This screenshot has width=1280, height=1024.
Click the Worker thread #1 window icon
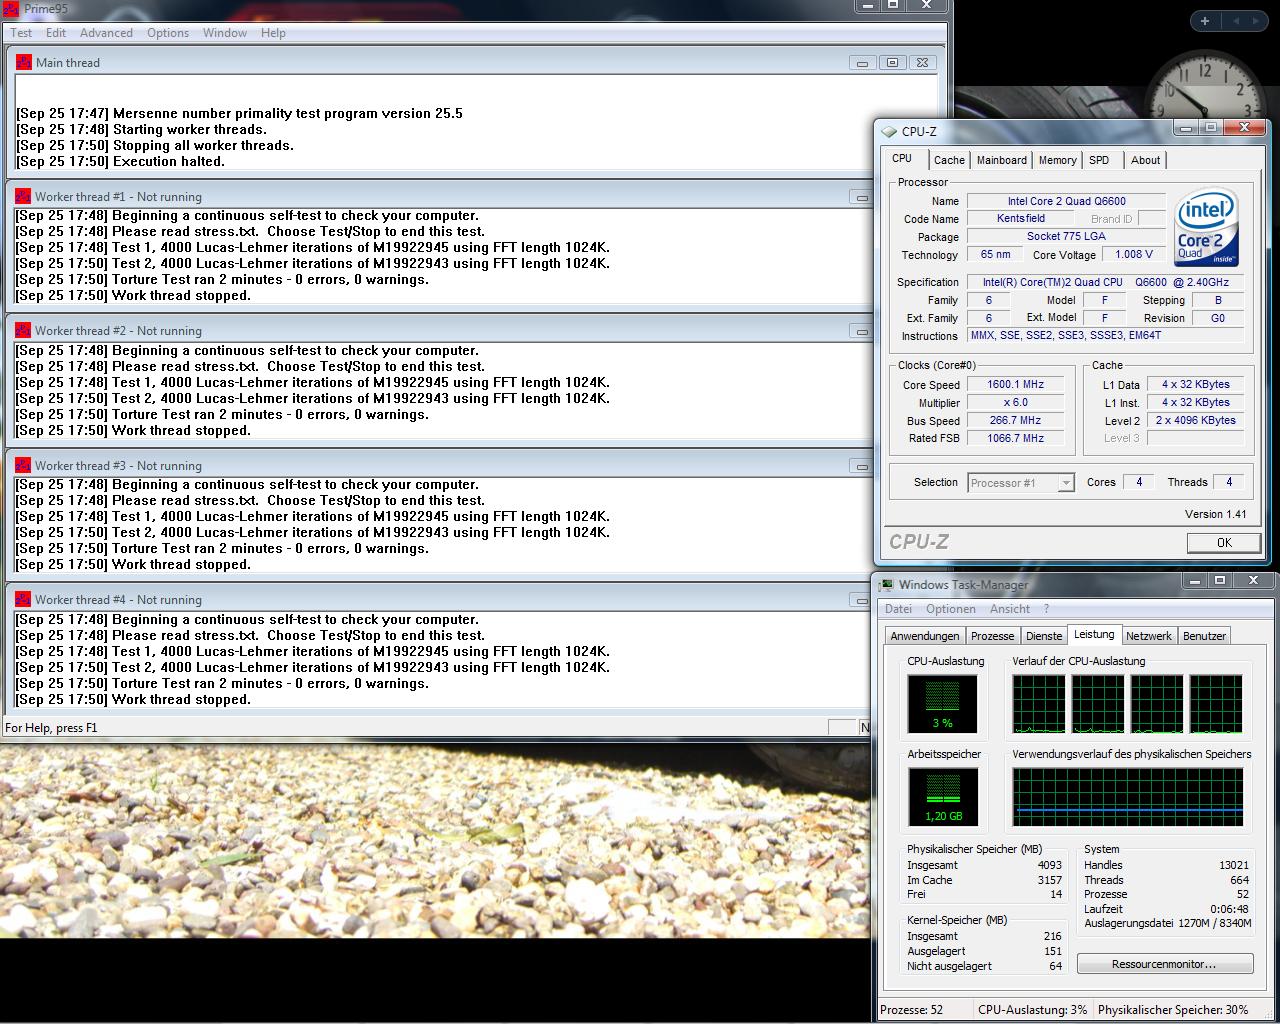(23, 196)
